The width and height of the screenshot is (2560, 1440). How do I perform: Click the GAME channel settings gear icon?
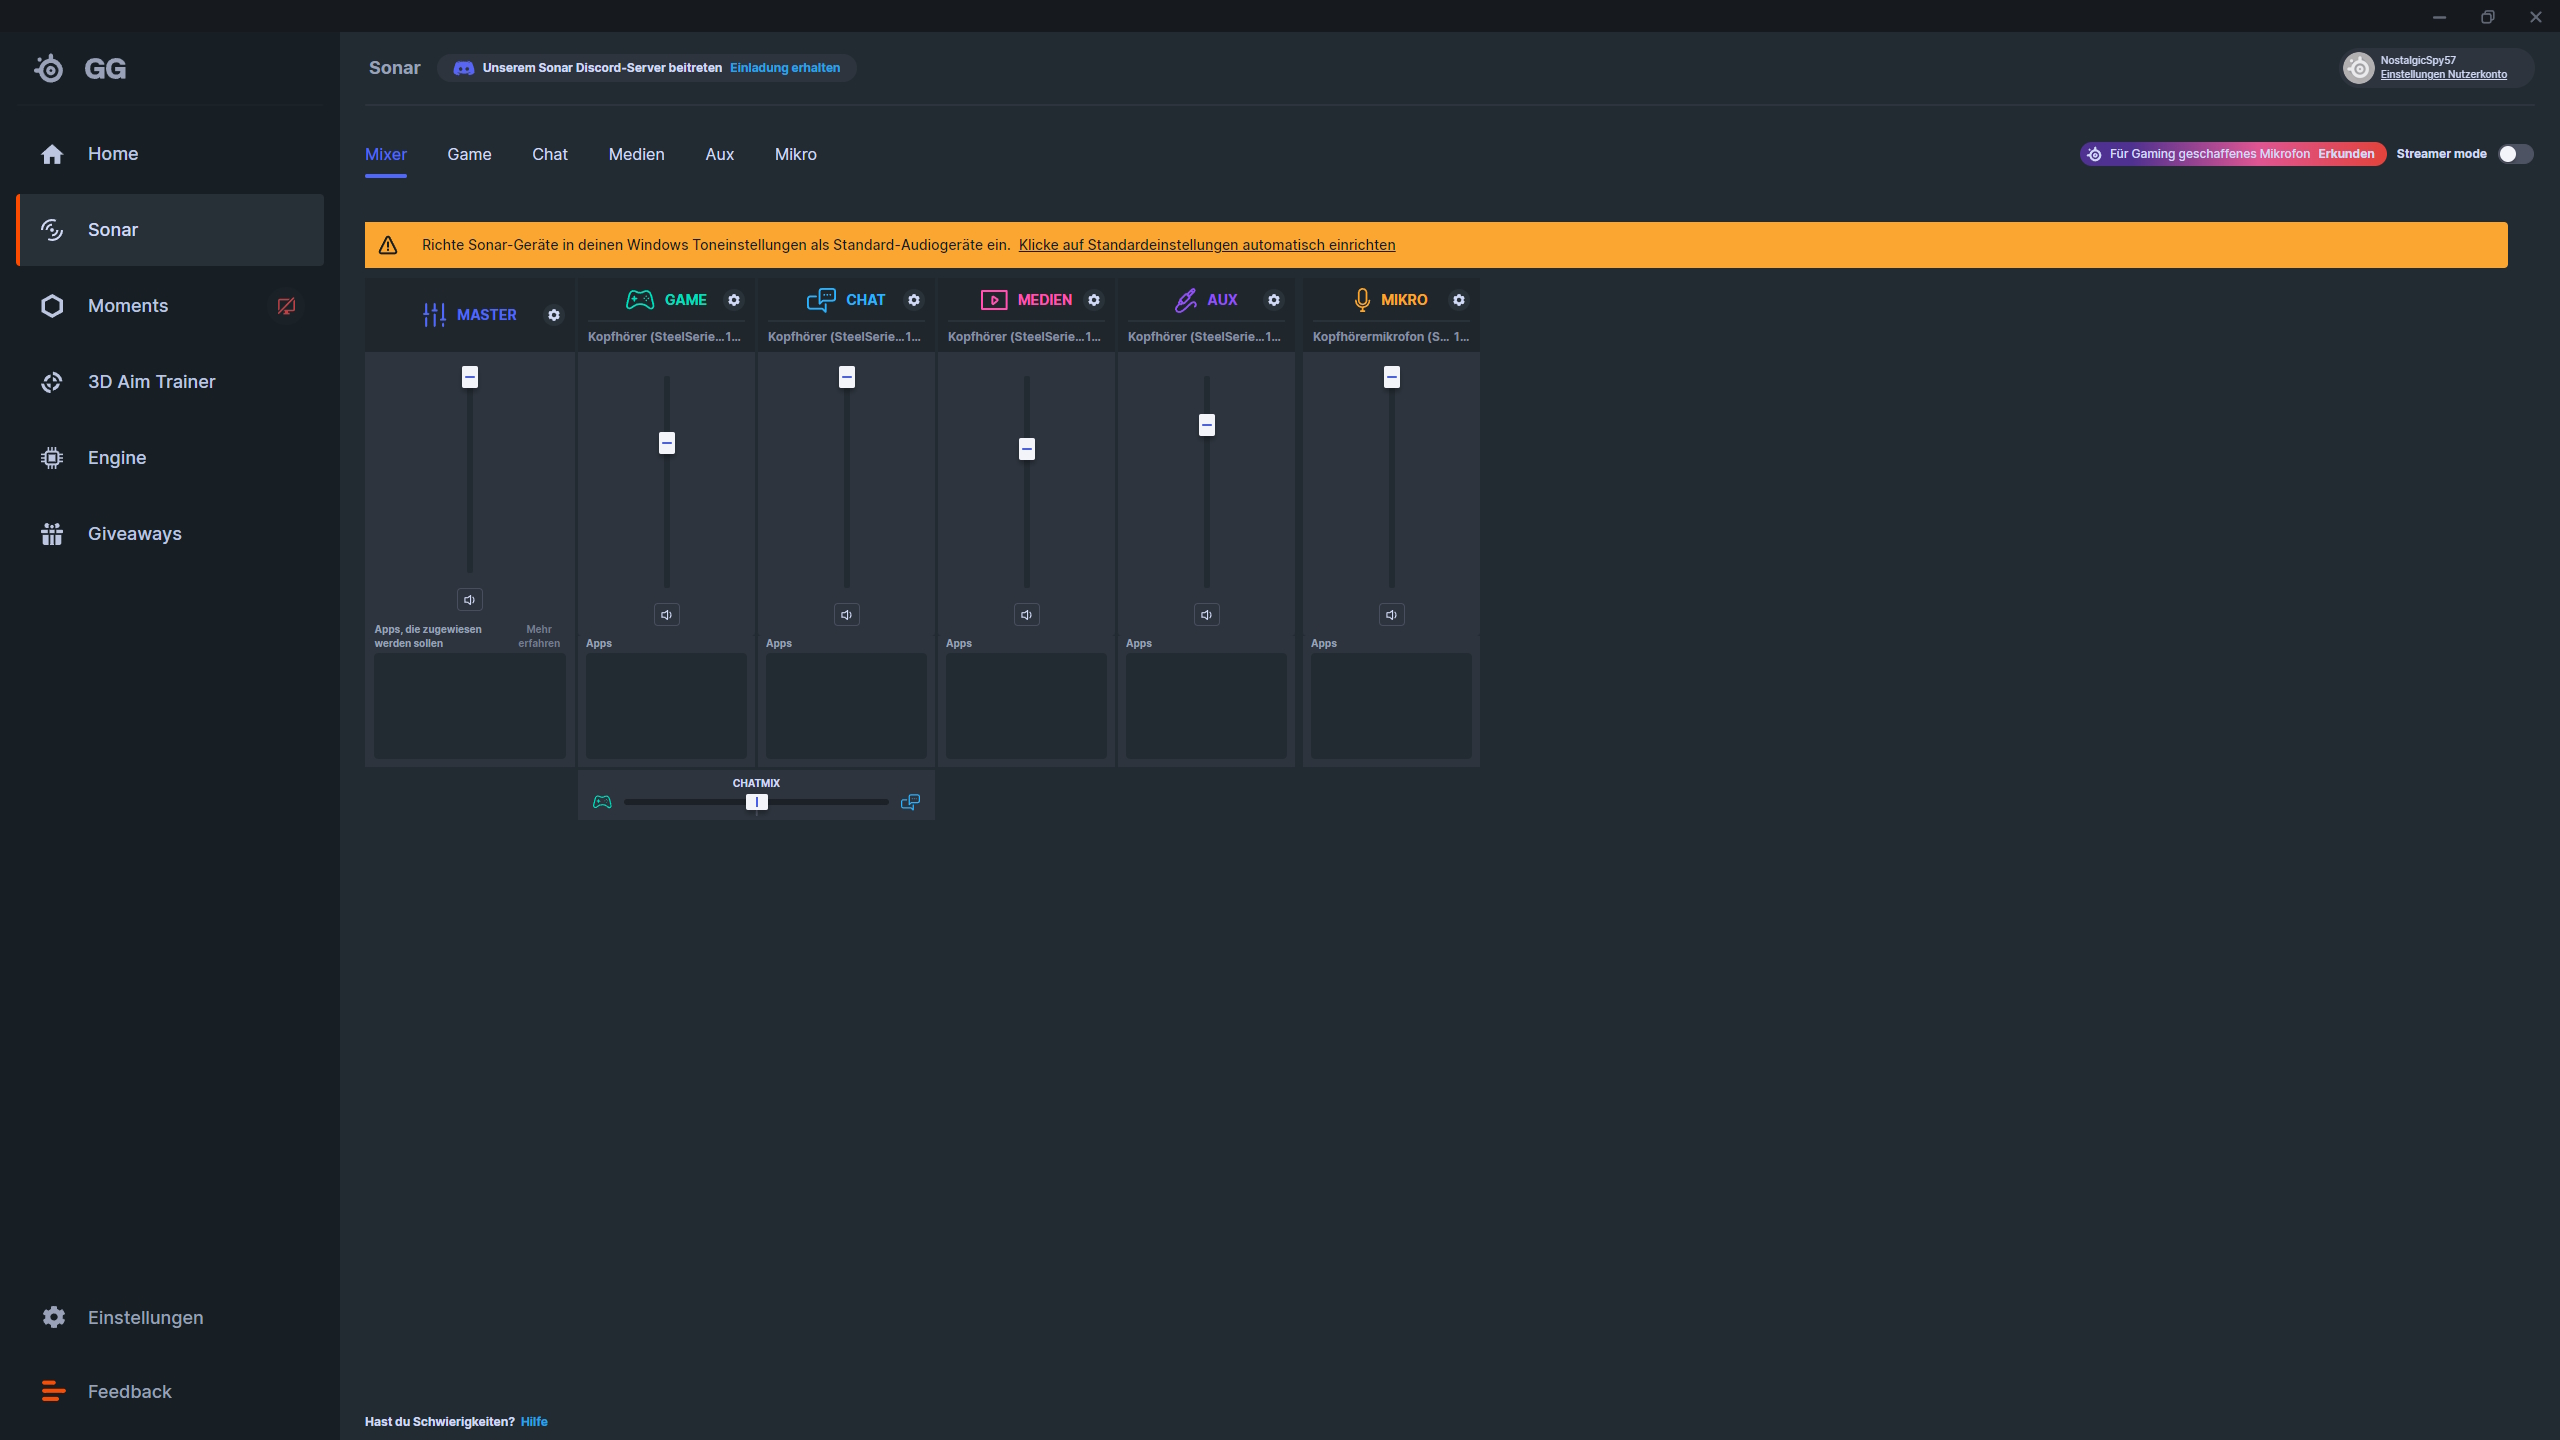735,299
